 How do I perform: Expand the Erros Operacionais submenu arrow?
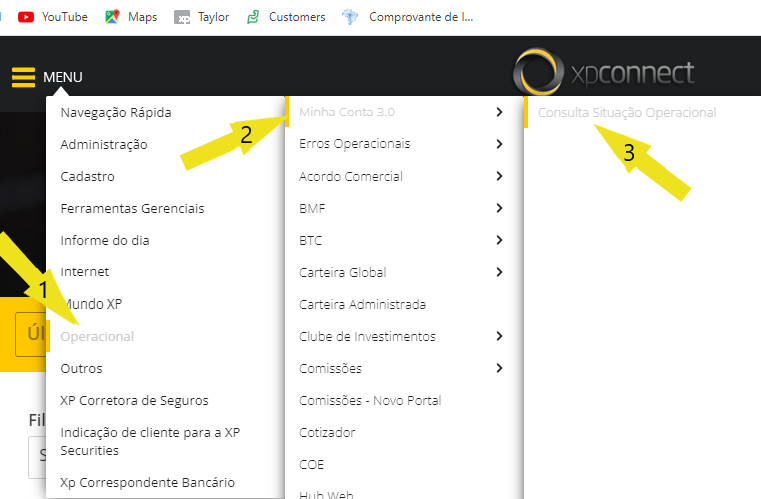point(499,144)
